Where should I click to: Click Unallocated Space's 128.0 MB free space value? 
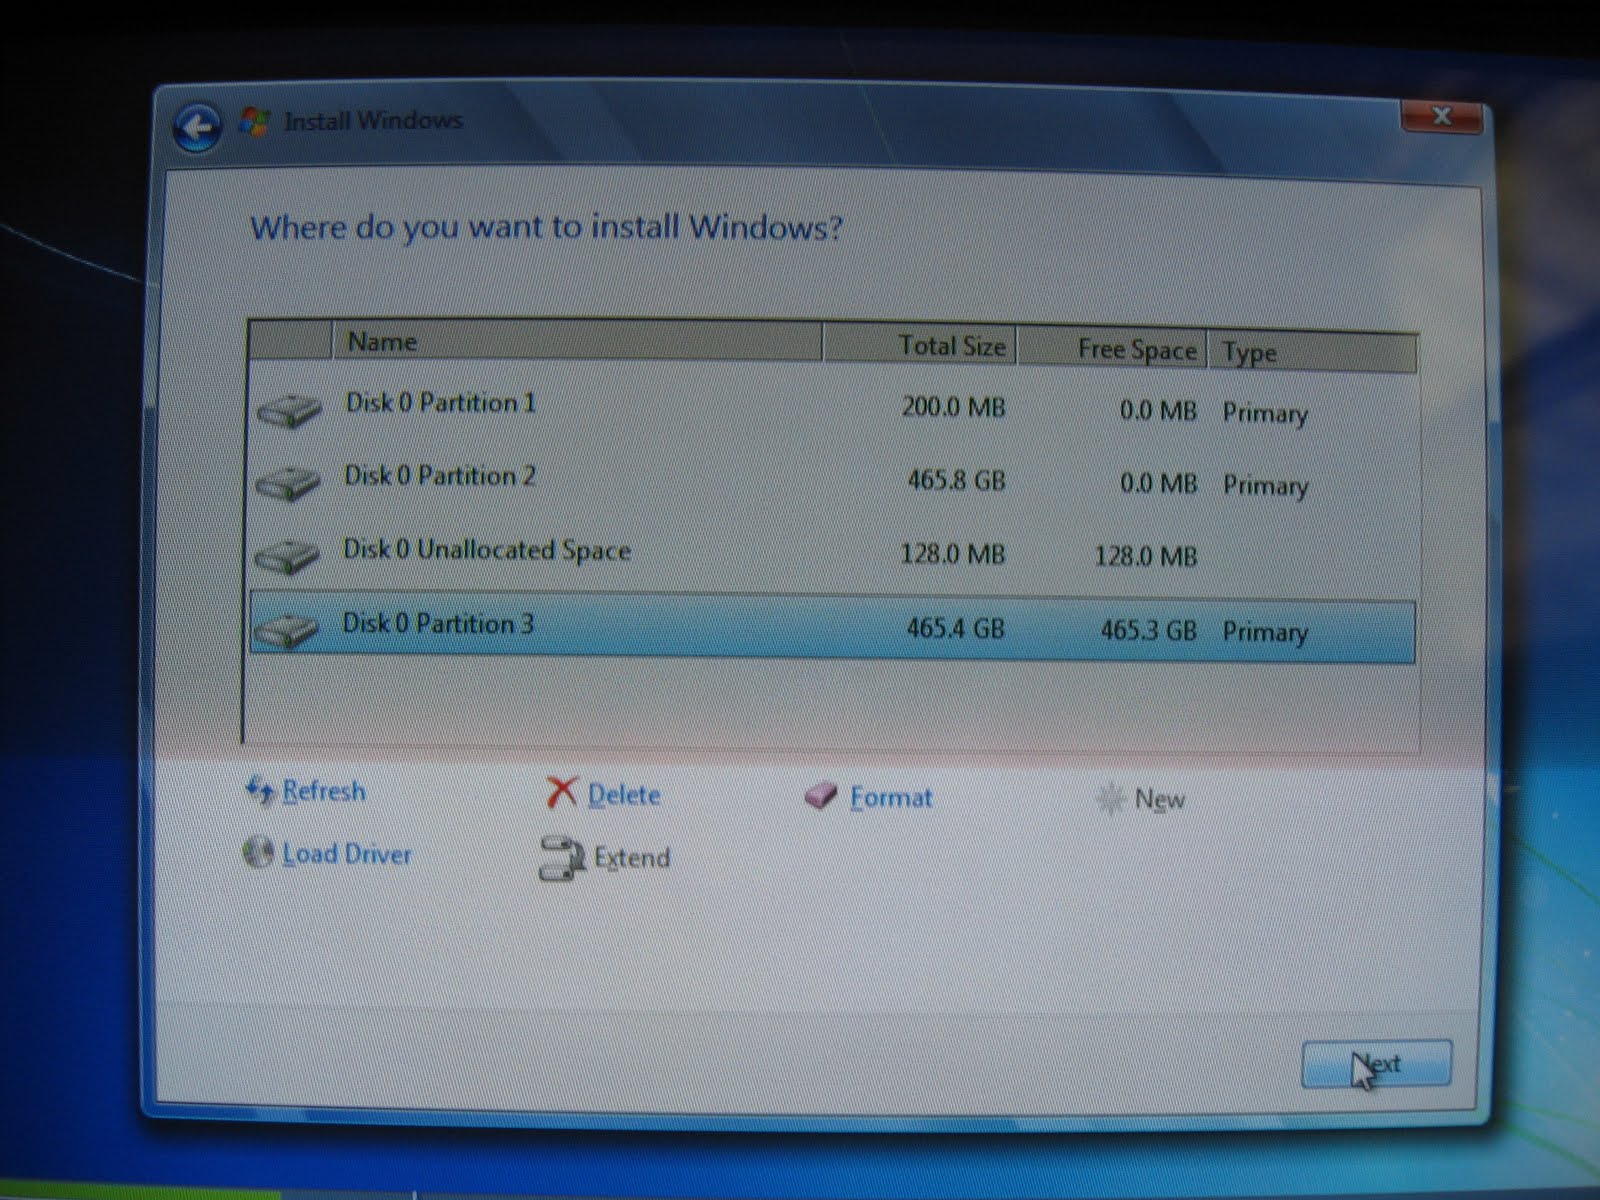pos(1145,556)
